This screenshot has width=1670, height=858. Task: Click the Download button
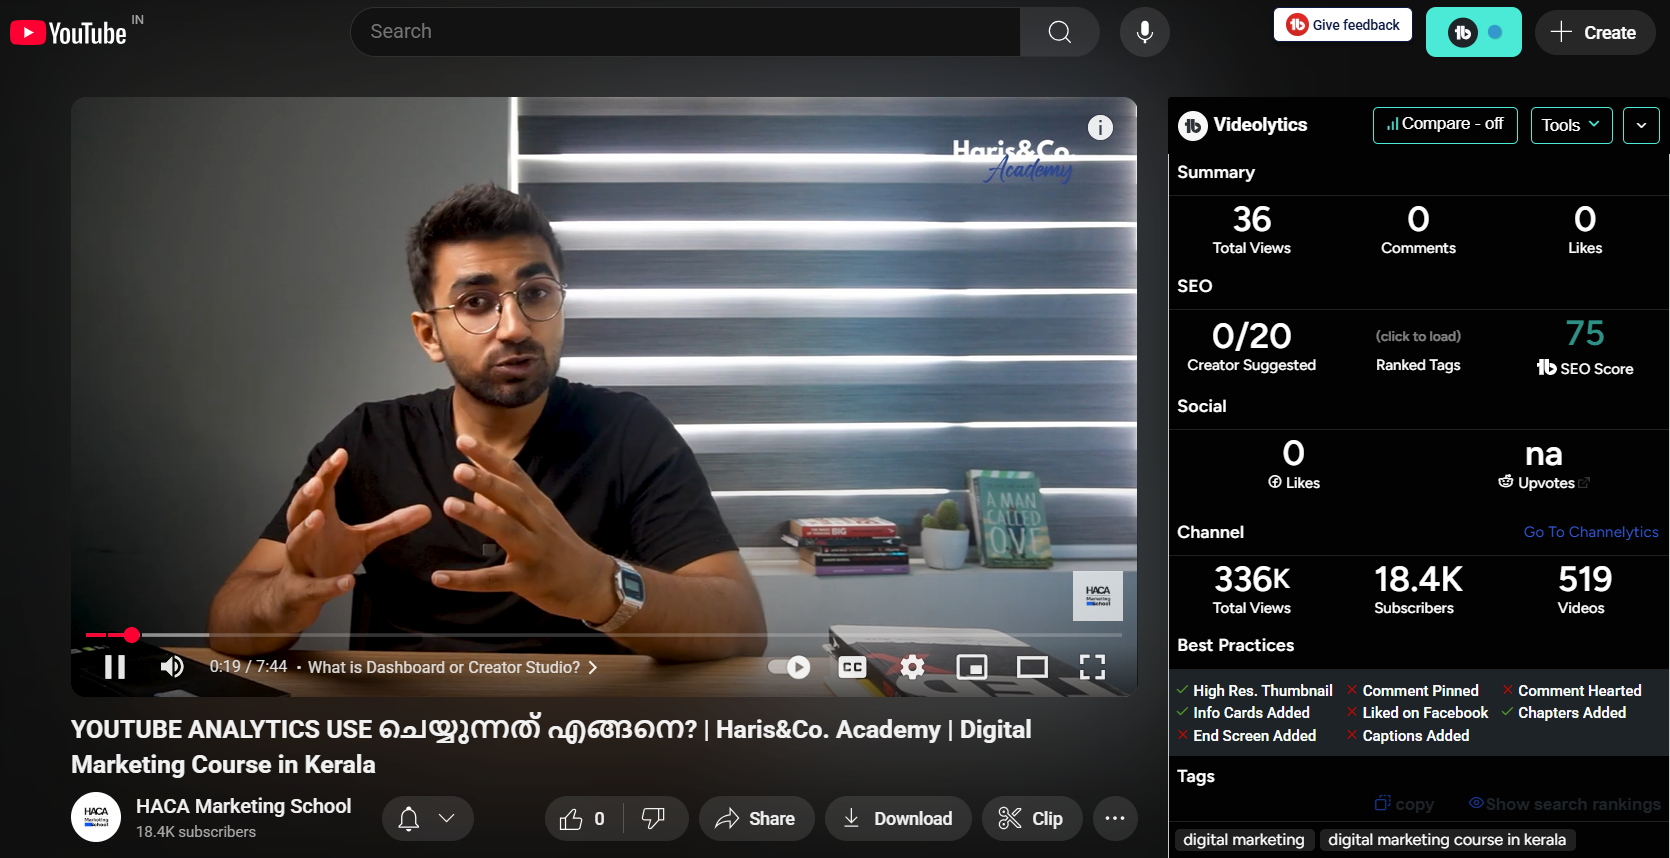point(898,819)
